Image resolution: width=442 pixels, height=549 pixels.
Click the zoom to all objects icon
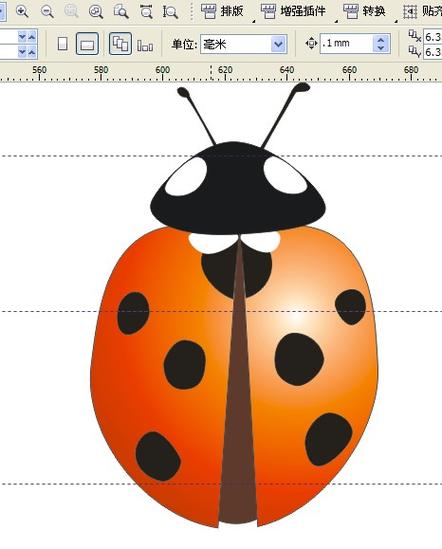[96, 12]
